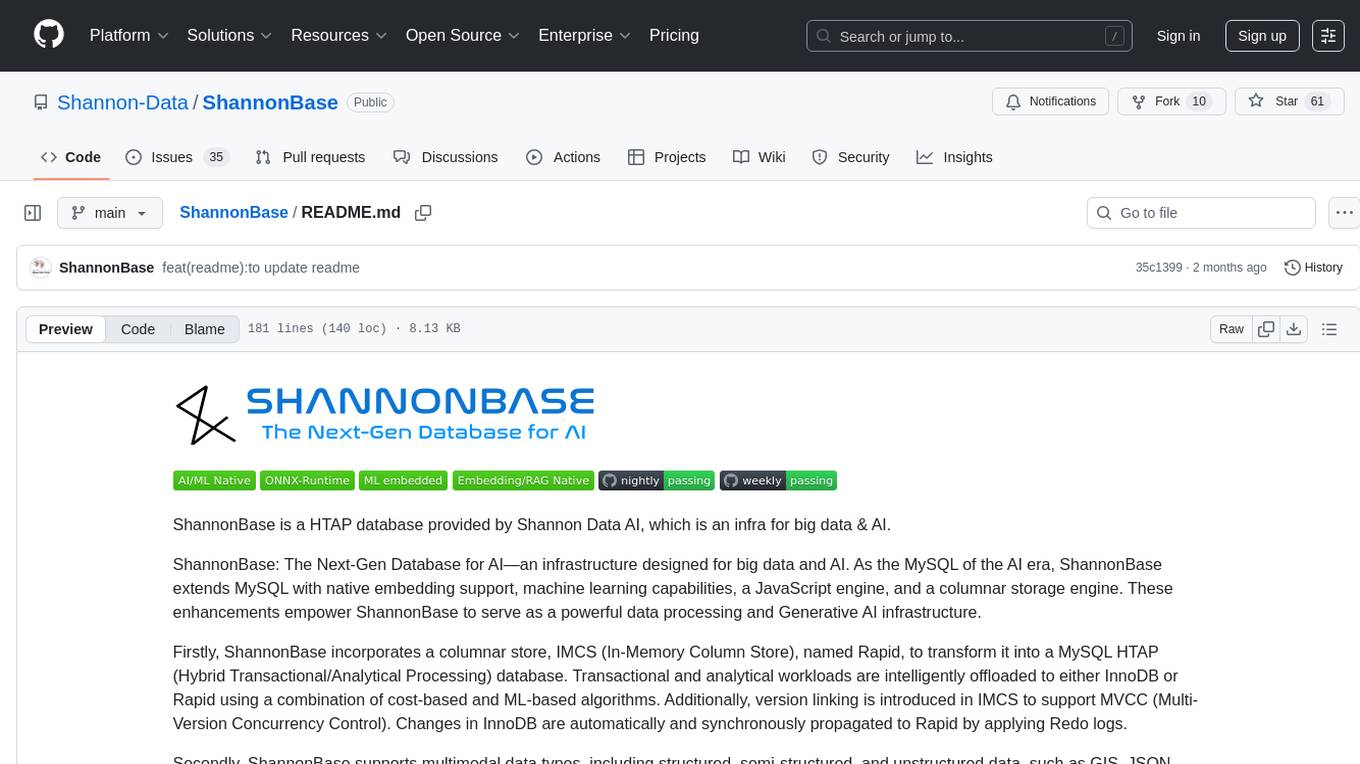Screen dimensions: 1360x764
Task: Click the Sign in link
Action: pos(1178,36)
